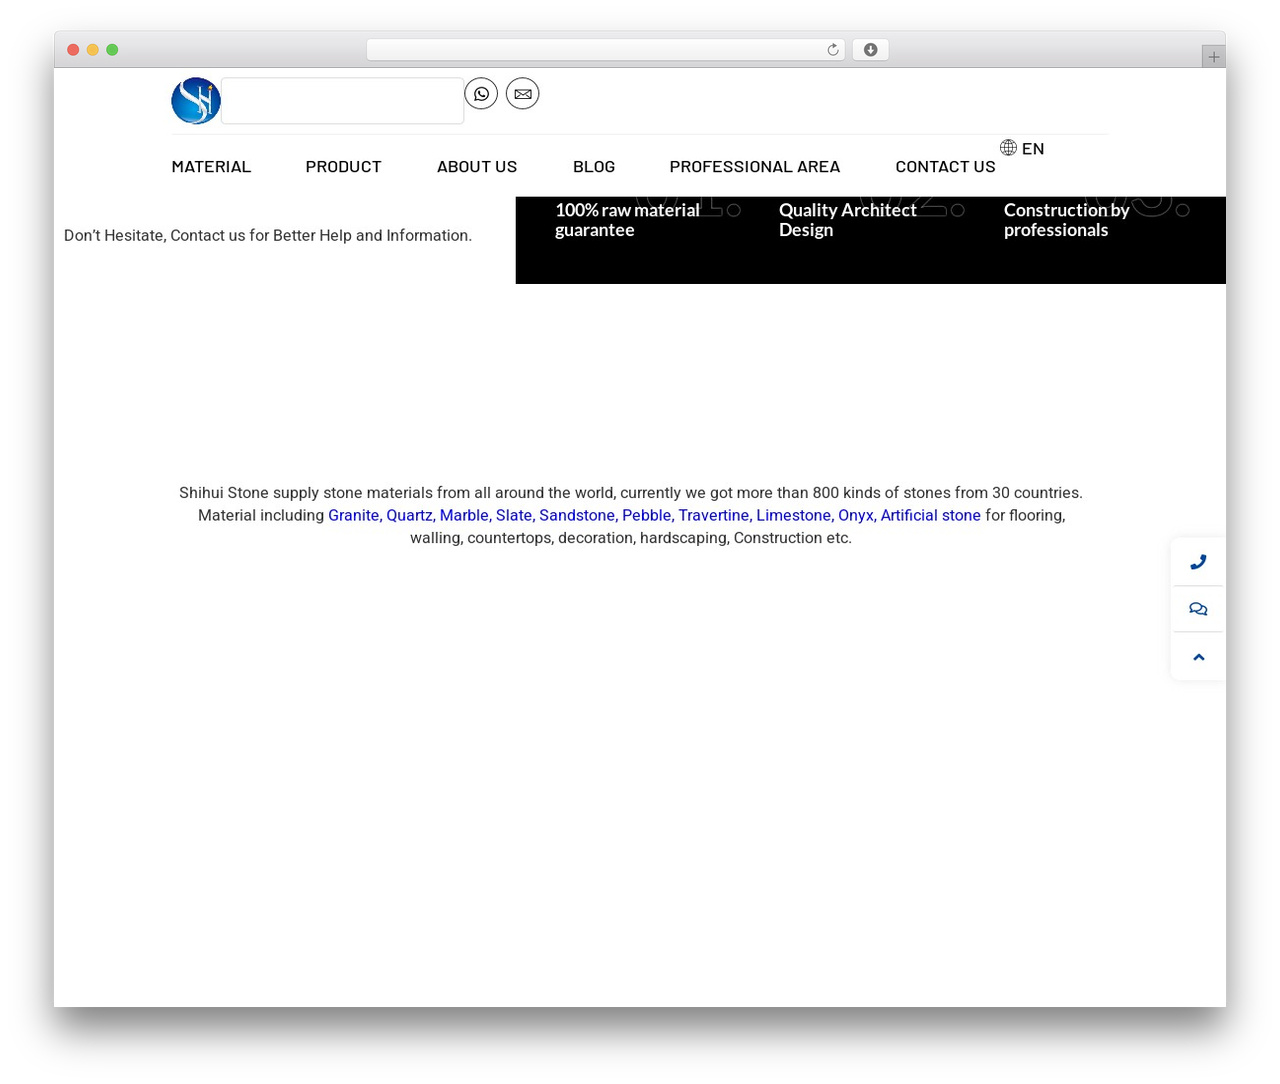Open the BLOG menu item
This screenshot has width=1280, height=1084.
(594, 167)
